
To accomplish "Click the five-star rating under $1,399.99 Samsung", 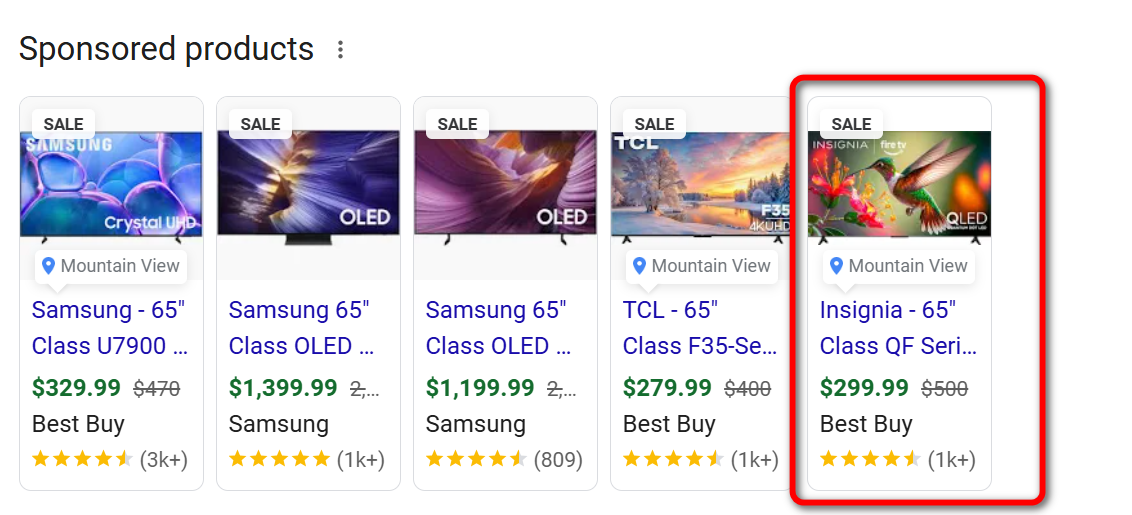I will 279,460.
